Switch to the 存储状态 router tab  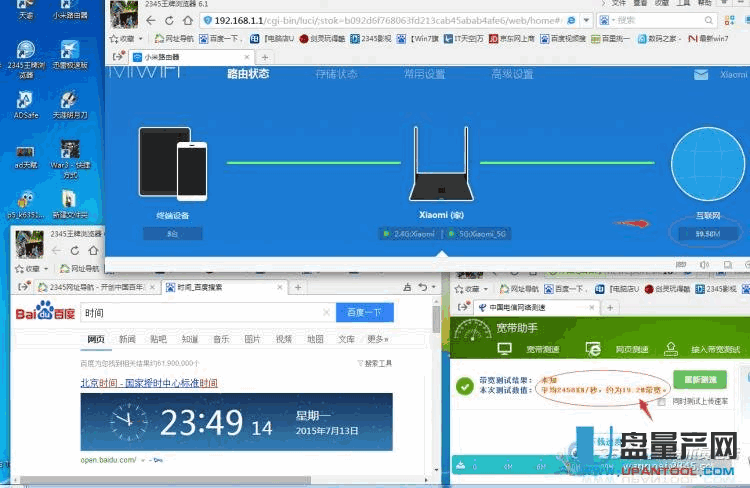[x=337, y=74]
